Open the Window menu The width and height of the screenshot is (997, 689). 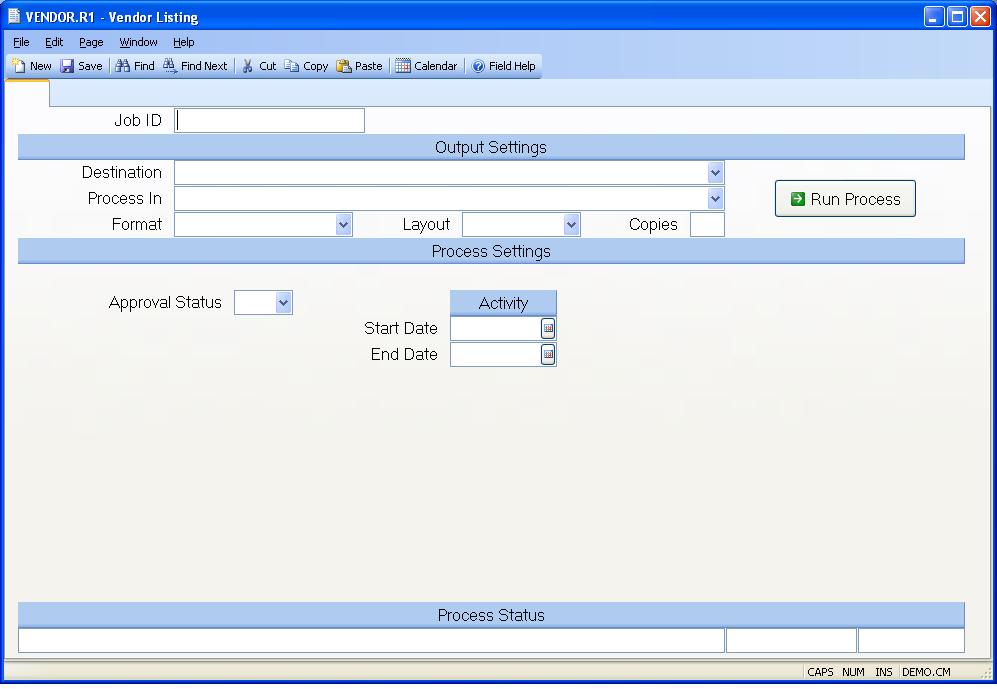point(138,42)
